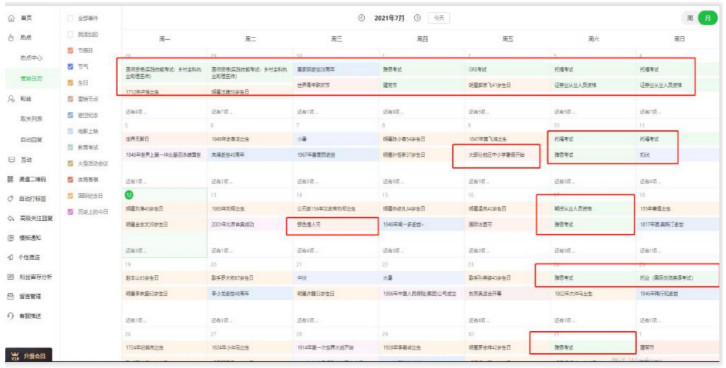Open the 建军节 event on August 1
The image size is (726, 368).
tap(679, 347)
